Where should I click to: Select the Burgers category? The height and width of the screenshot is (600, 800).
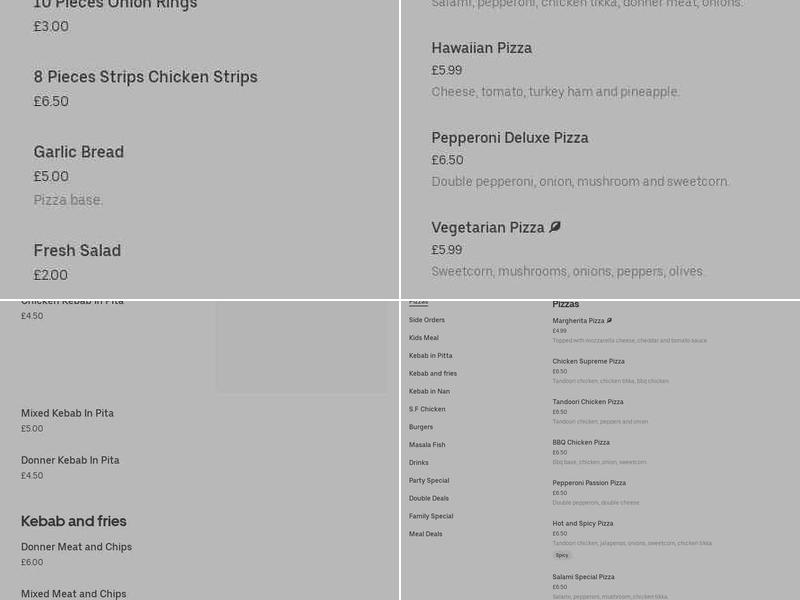(419, 427)
